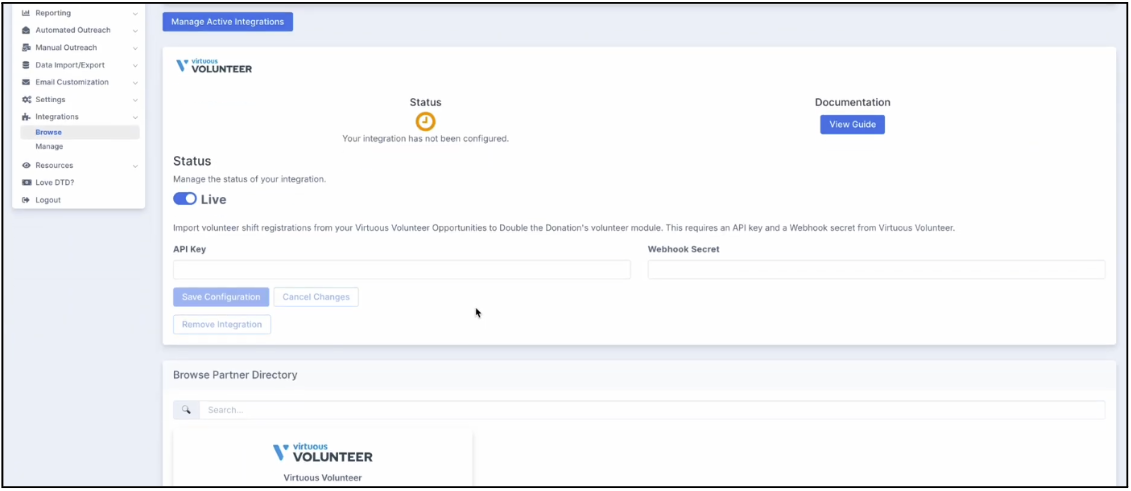Click the Resources eye icon

pos(26,165)
